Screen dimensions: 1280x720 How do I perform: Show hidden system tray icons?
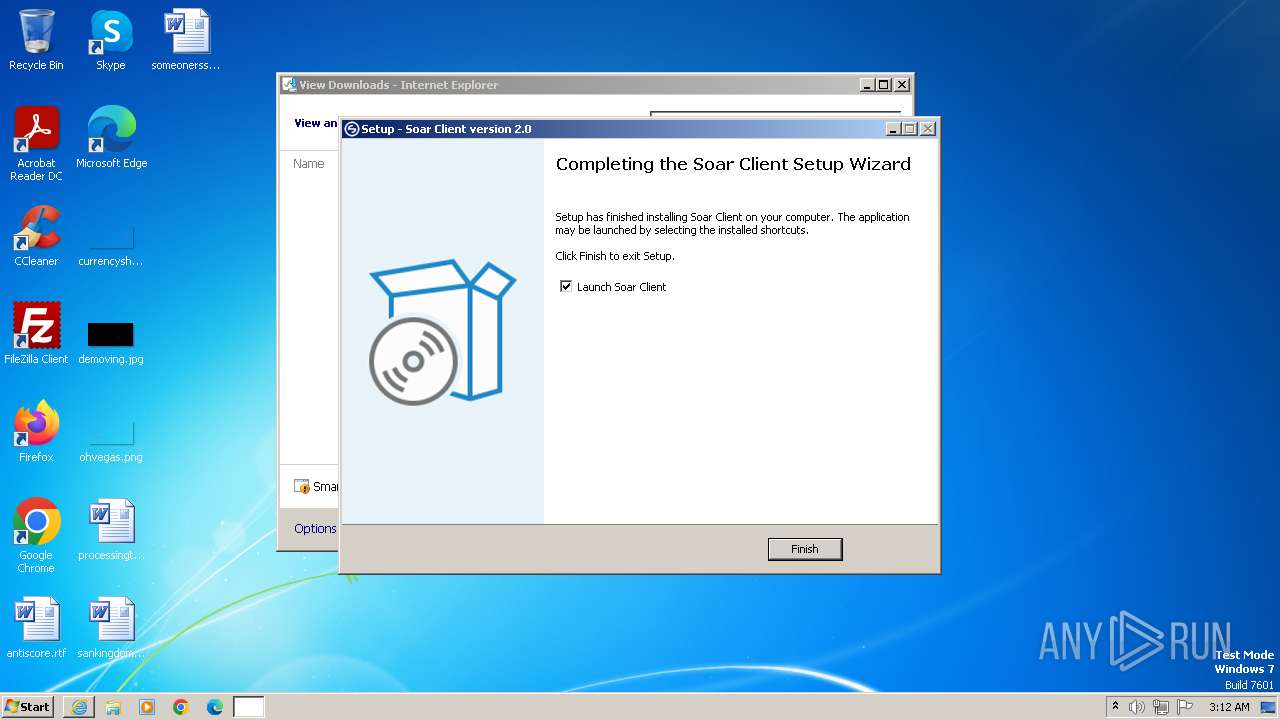(x=1115, y=707)
